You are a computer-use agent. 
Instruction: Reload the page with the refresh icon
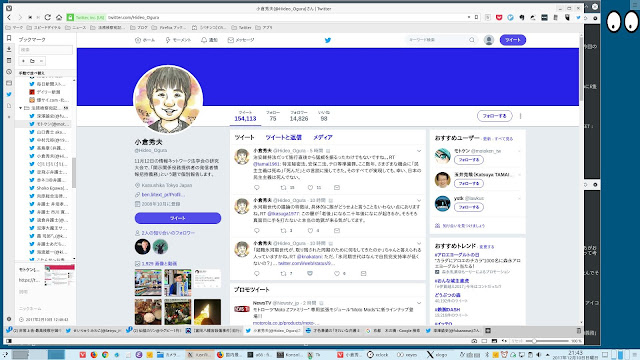[x=48, y=18]
